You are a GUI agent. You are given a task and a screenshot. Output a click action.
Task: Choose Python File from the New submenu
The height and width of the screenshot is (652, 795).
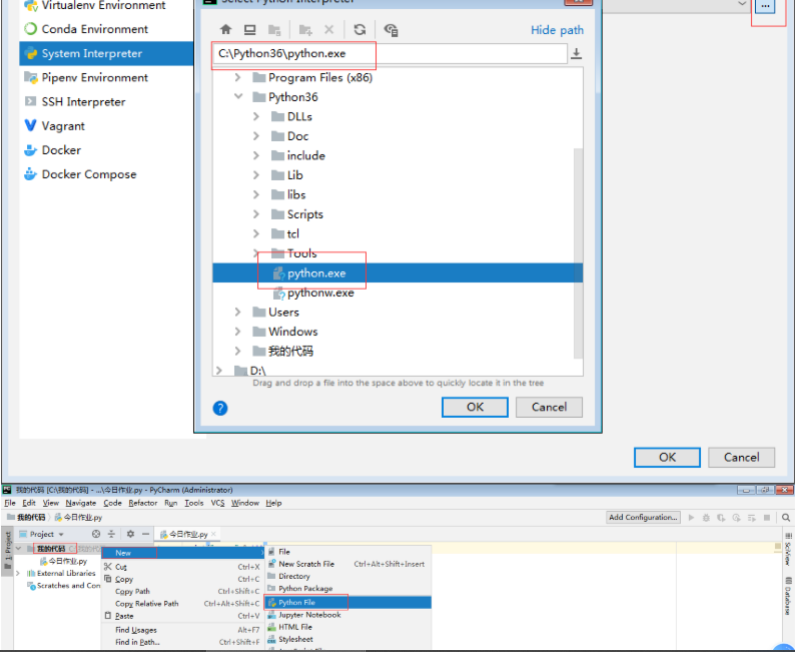pos(348,602)
